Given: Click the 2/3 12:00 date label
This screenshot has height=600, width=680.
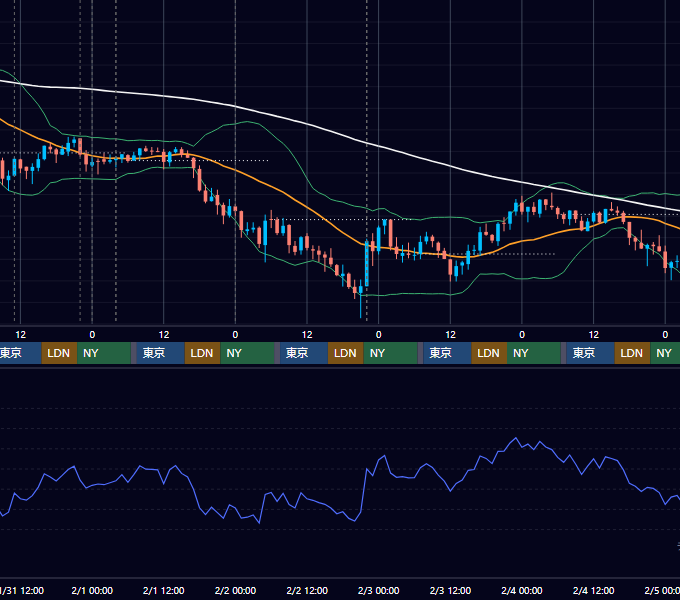Looking at the screenshot, I should pyautogui.click(x=450, y=590).
